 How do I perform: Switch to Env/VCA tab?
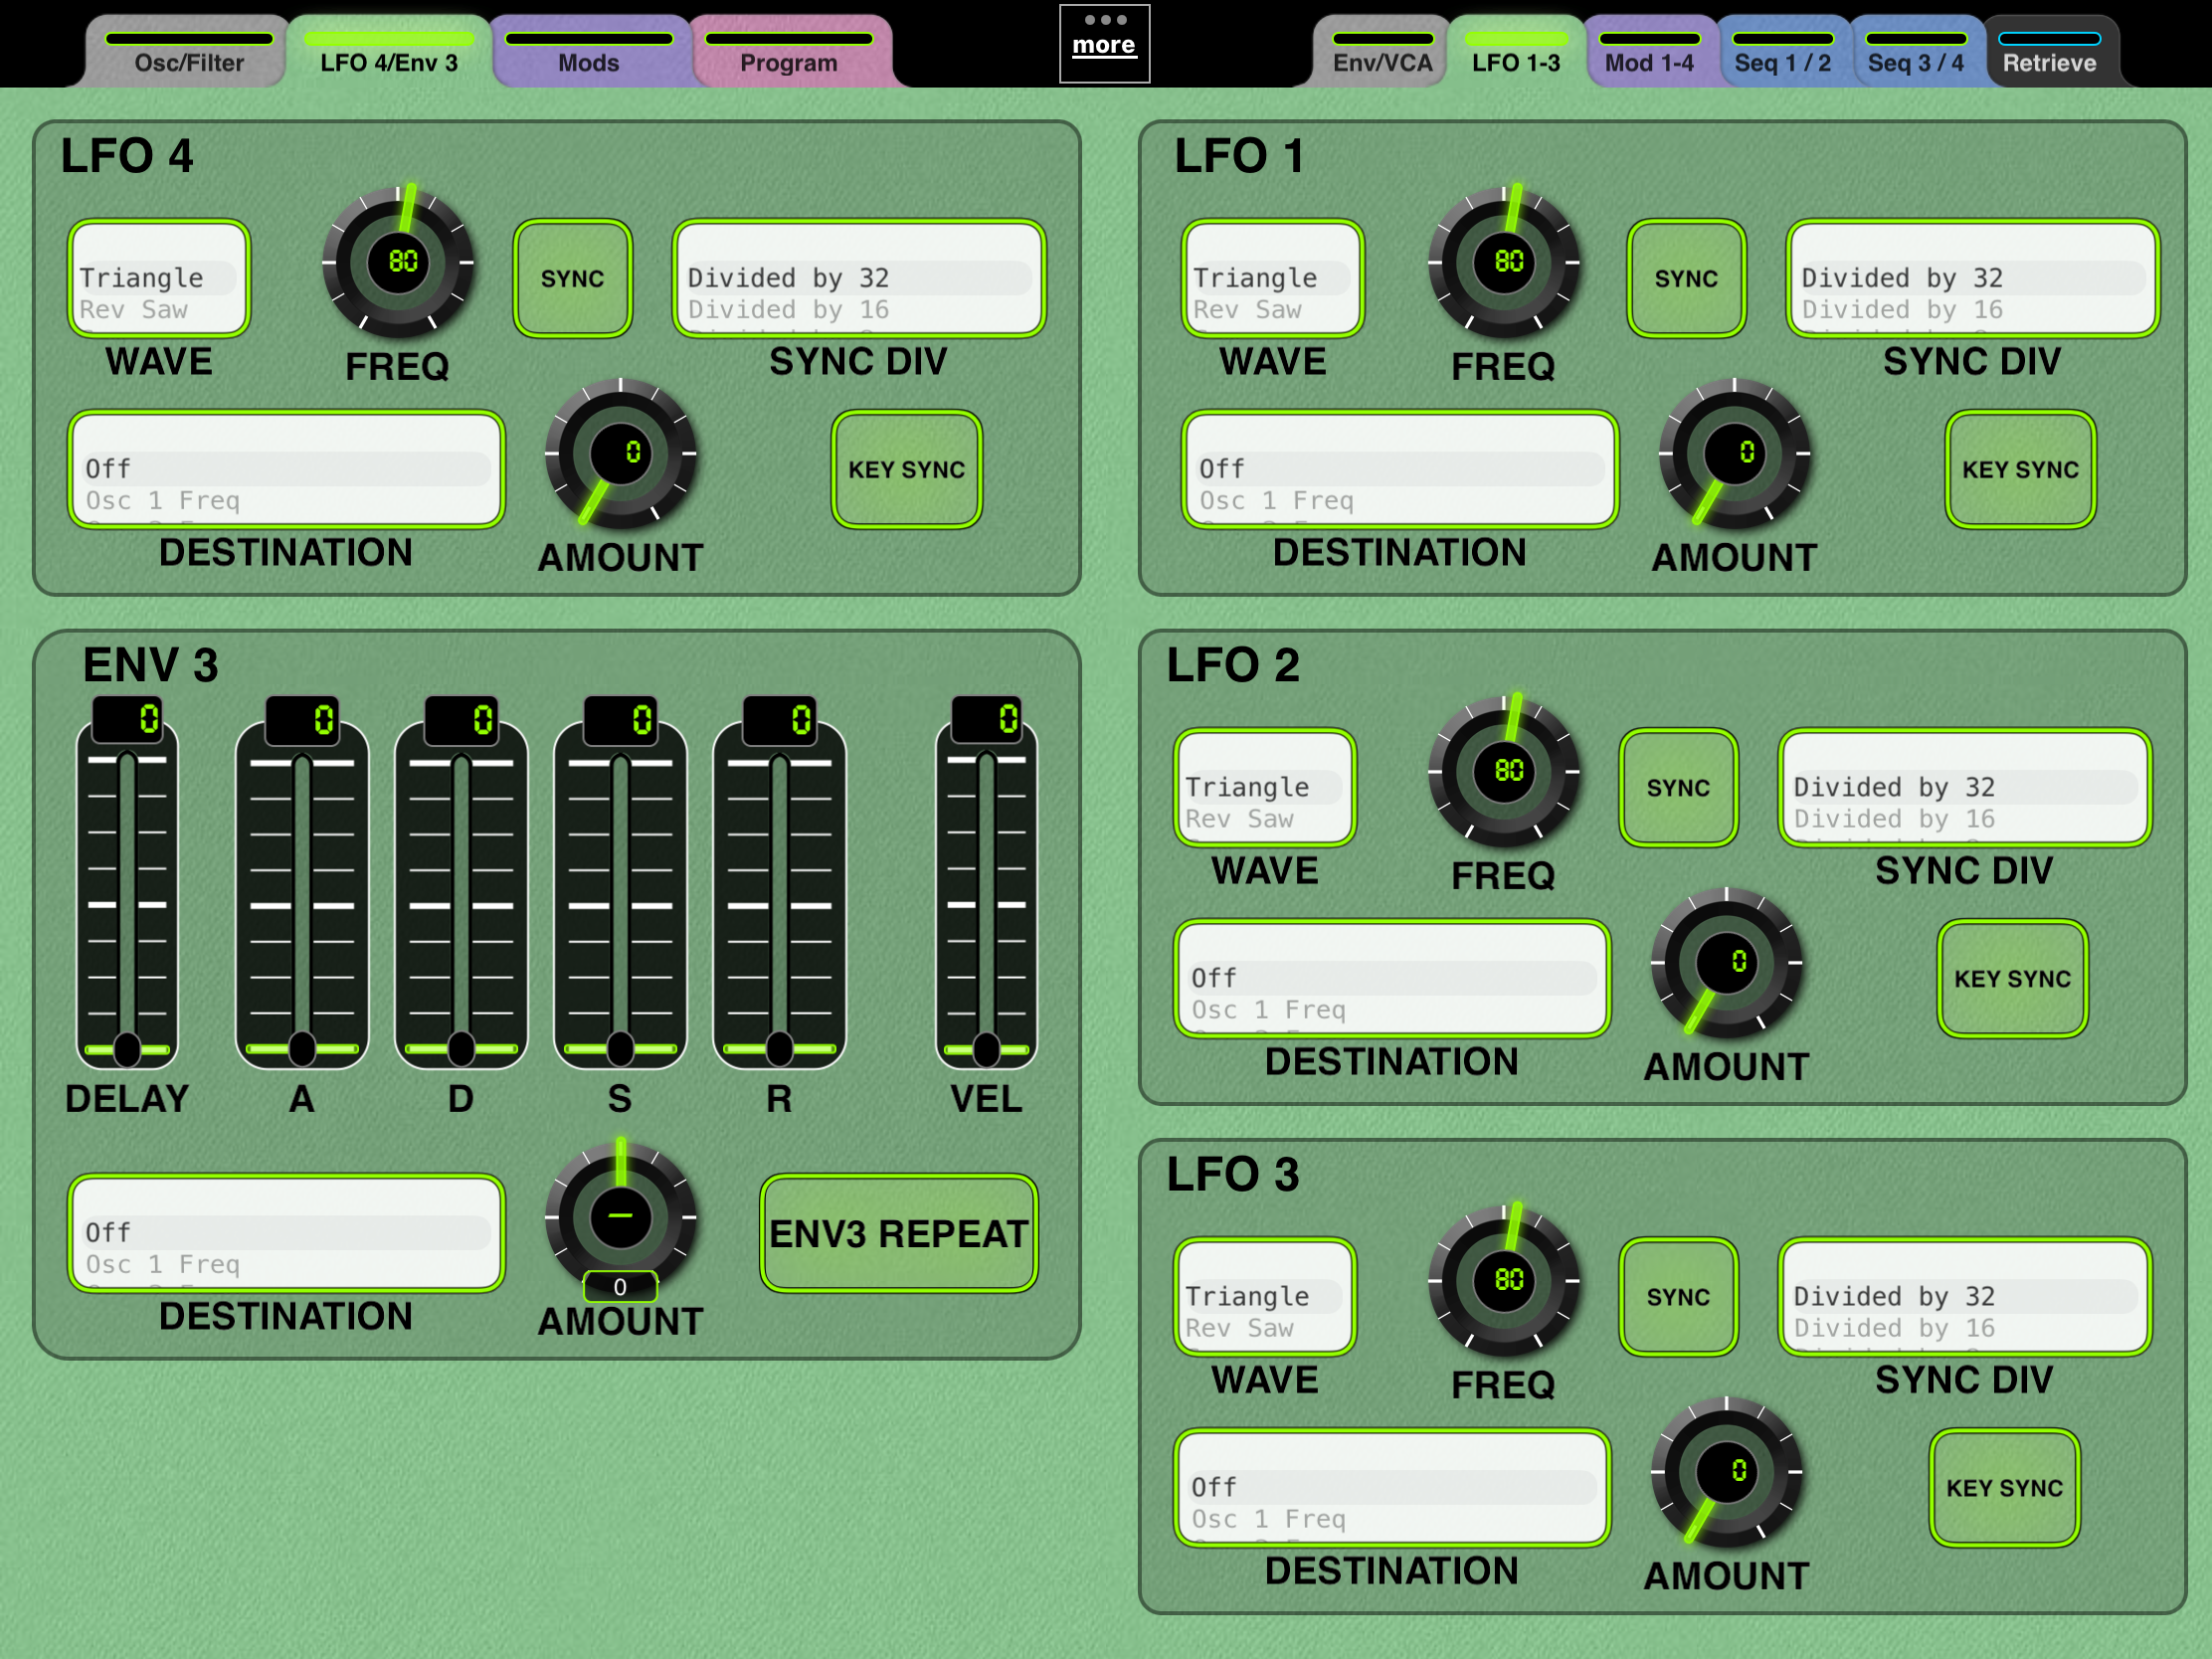coord(1382,52)
